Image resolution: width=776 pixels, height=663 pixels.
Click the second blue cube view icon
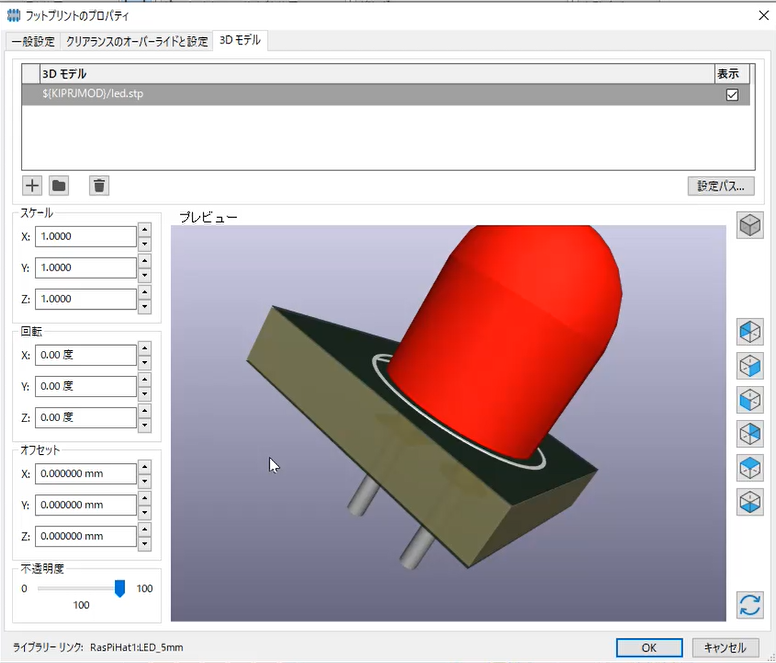[749, 365]
